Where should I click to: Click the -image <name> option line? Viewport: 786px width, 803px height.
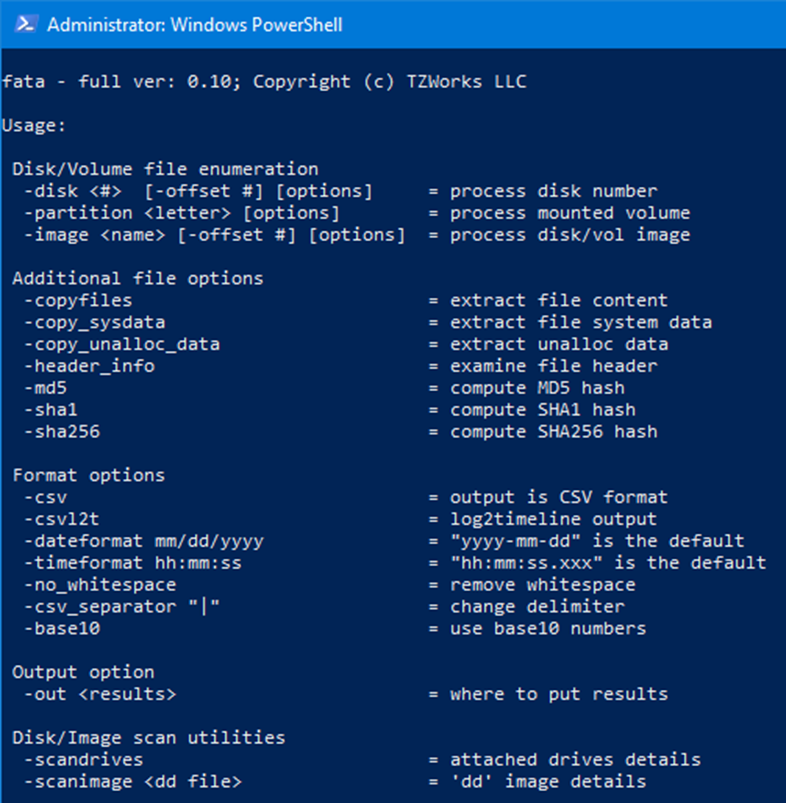tap(215, 235)
